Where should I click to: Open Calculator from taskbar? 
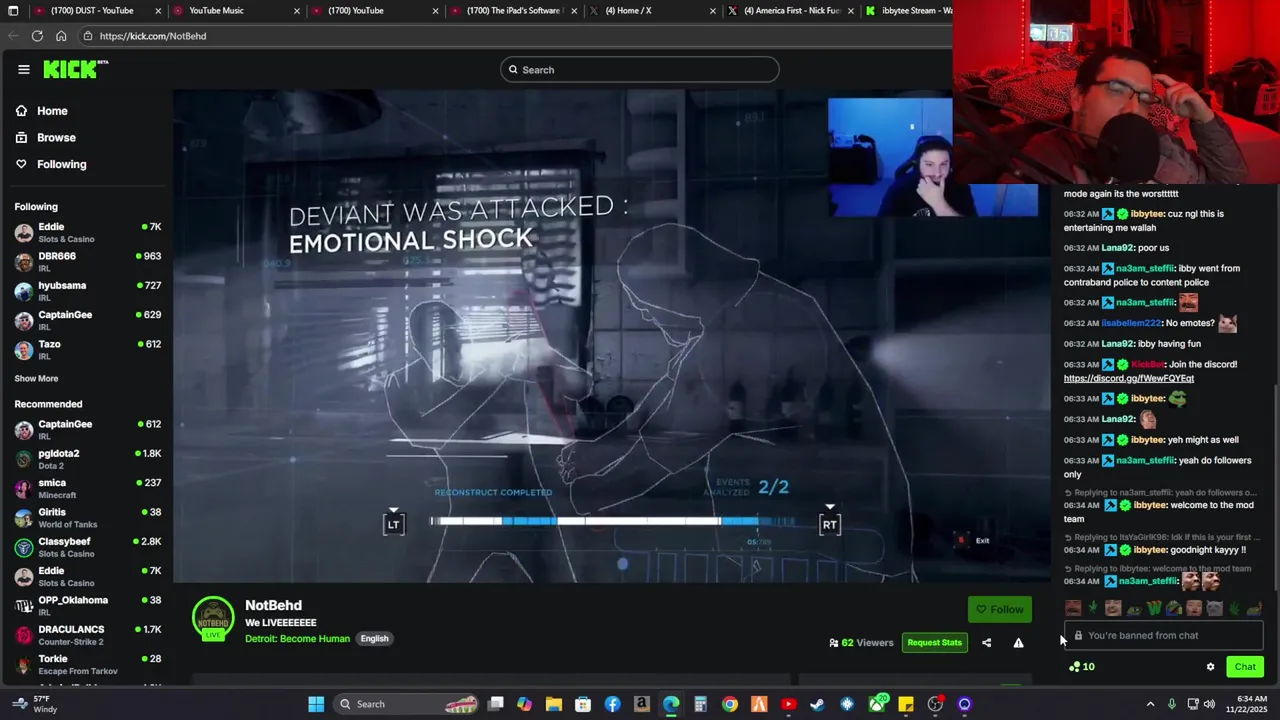700,704
